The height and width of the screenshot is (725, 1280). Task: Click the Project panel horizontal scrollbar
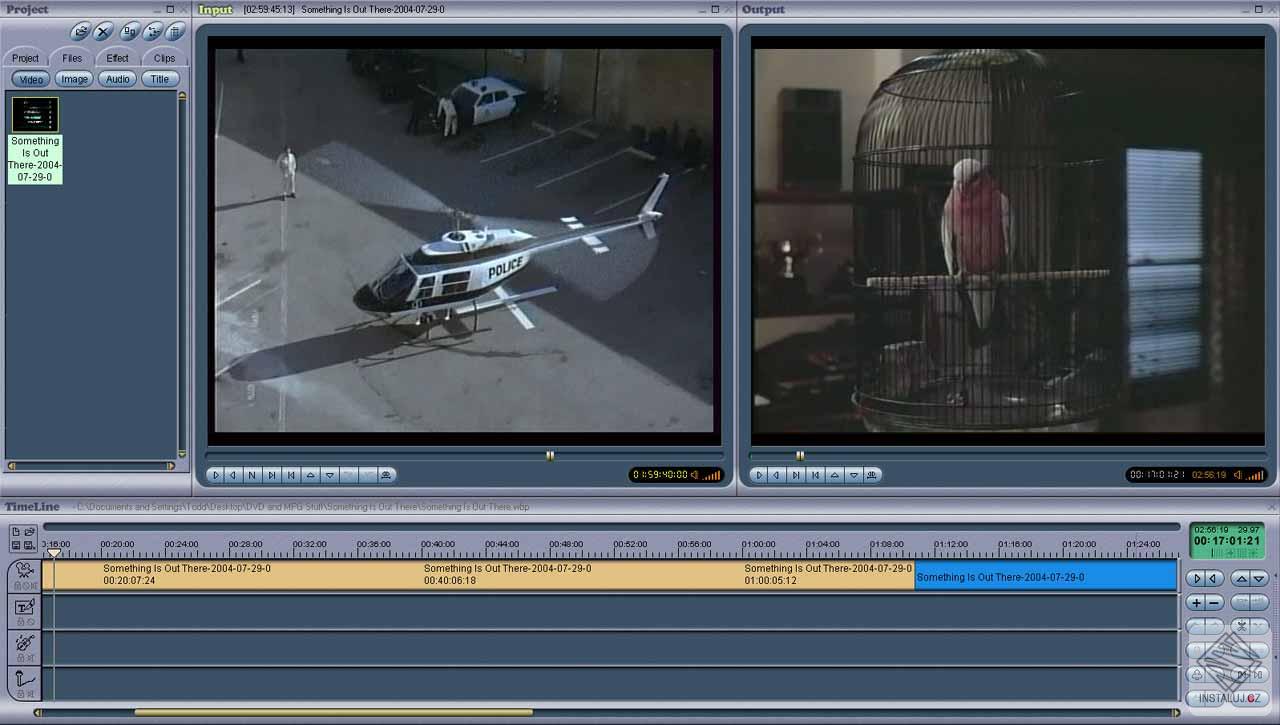(91, 466)
